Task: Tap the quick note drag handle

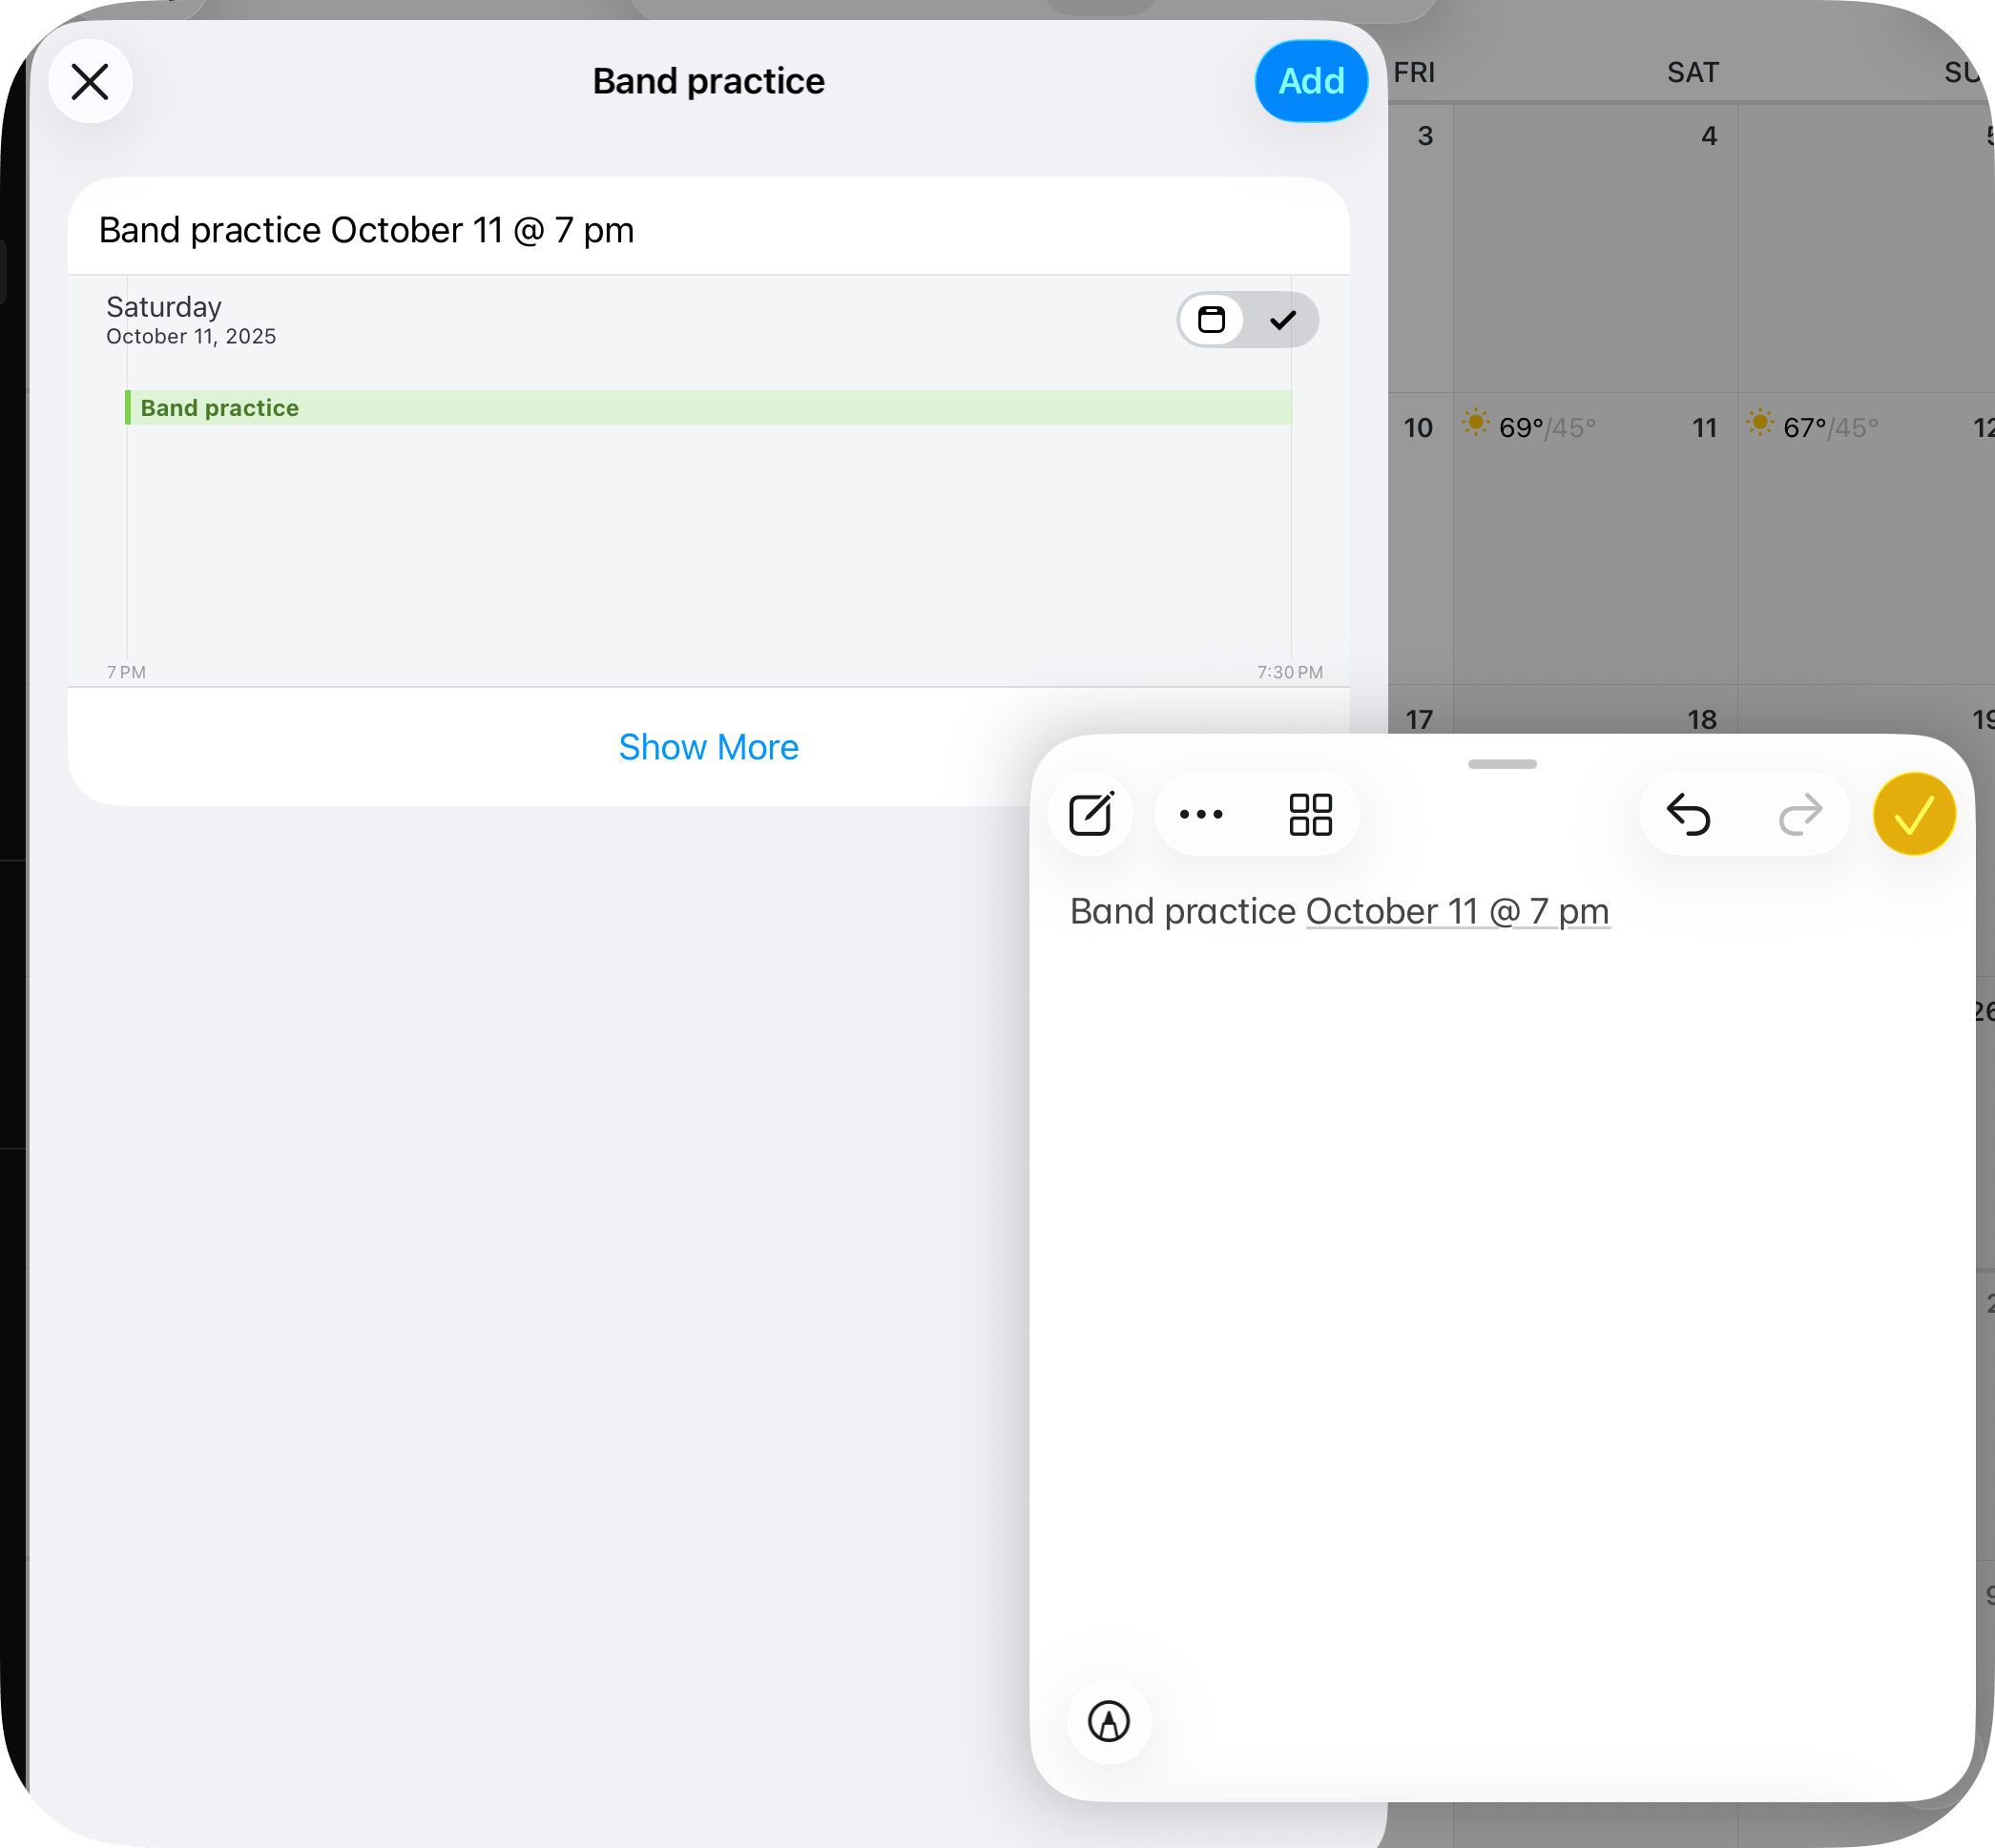Action: pyautogui.click(x=1502, y=764)
